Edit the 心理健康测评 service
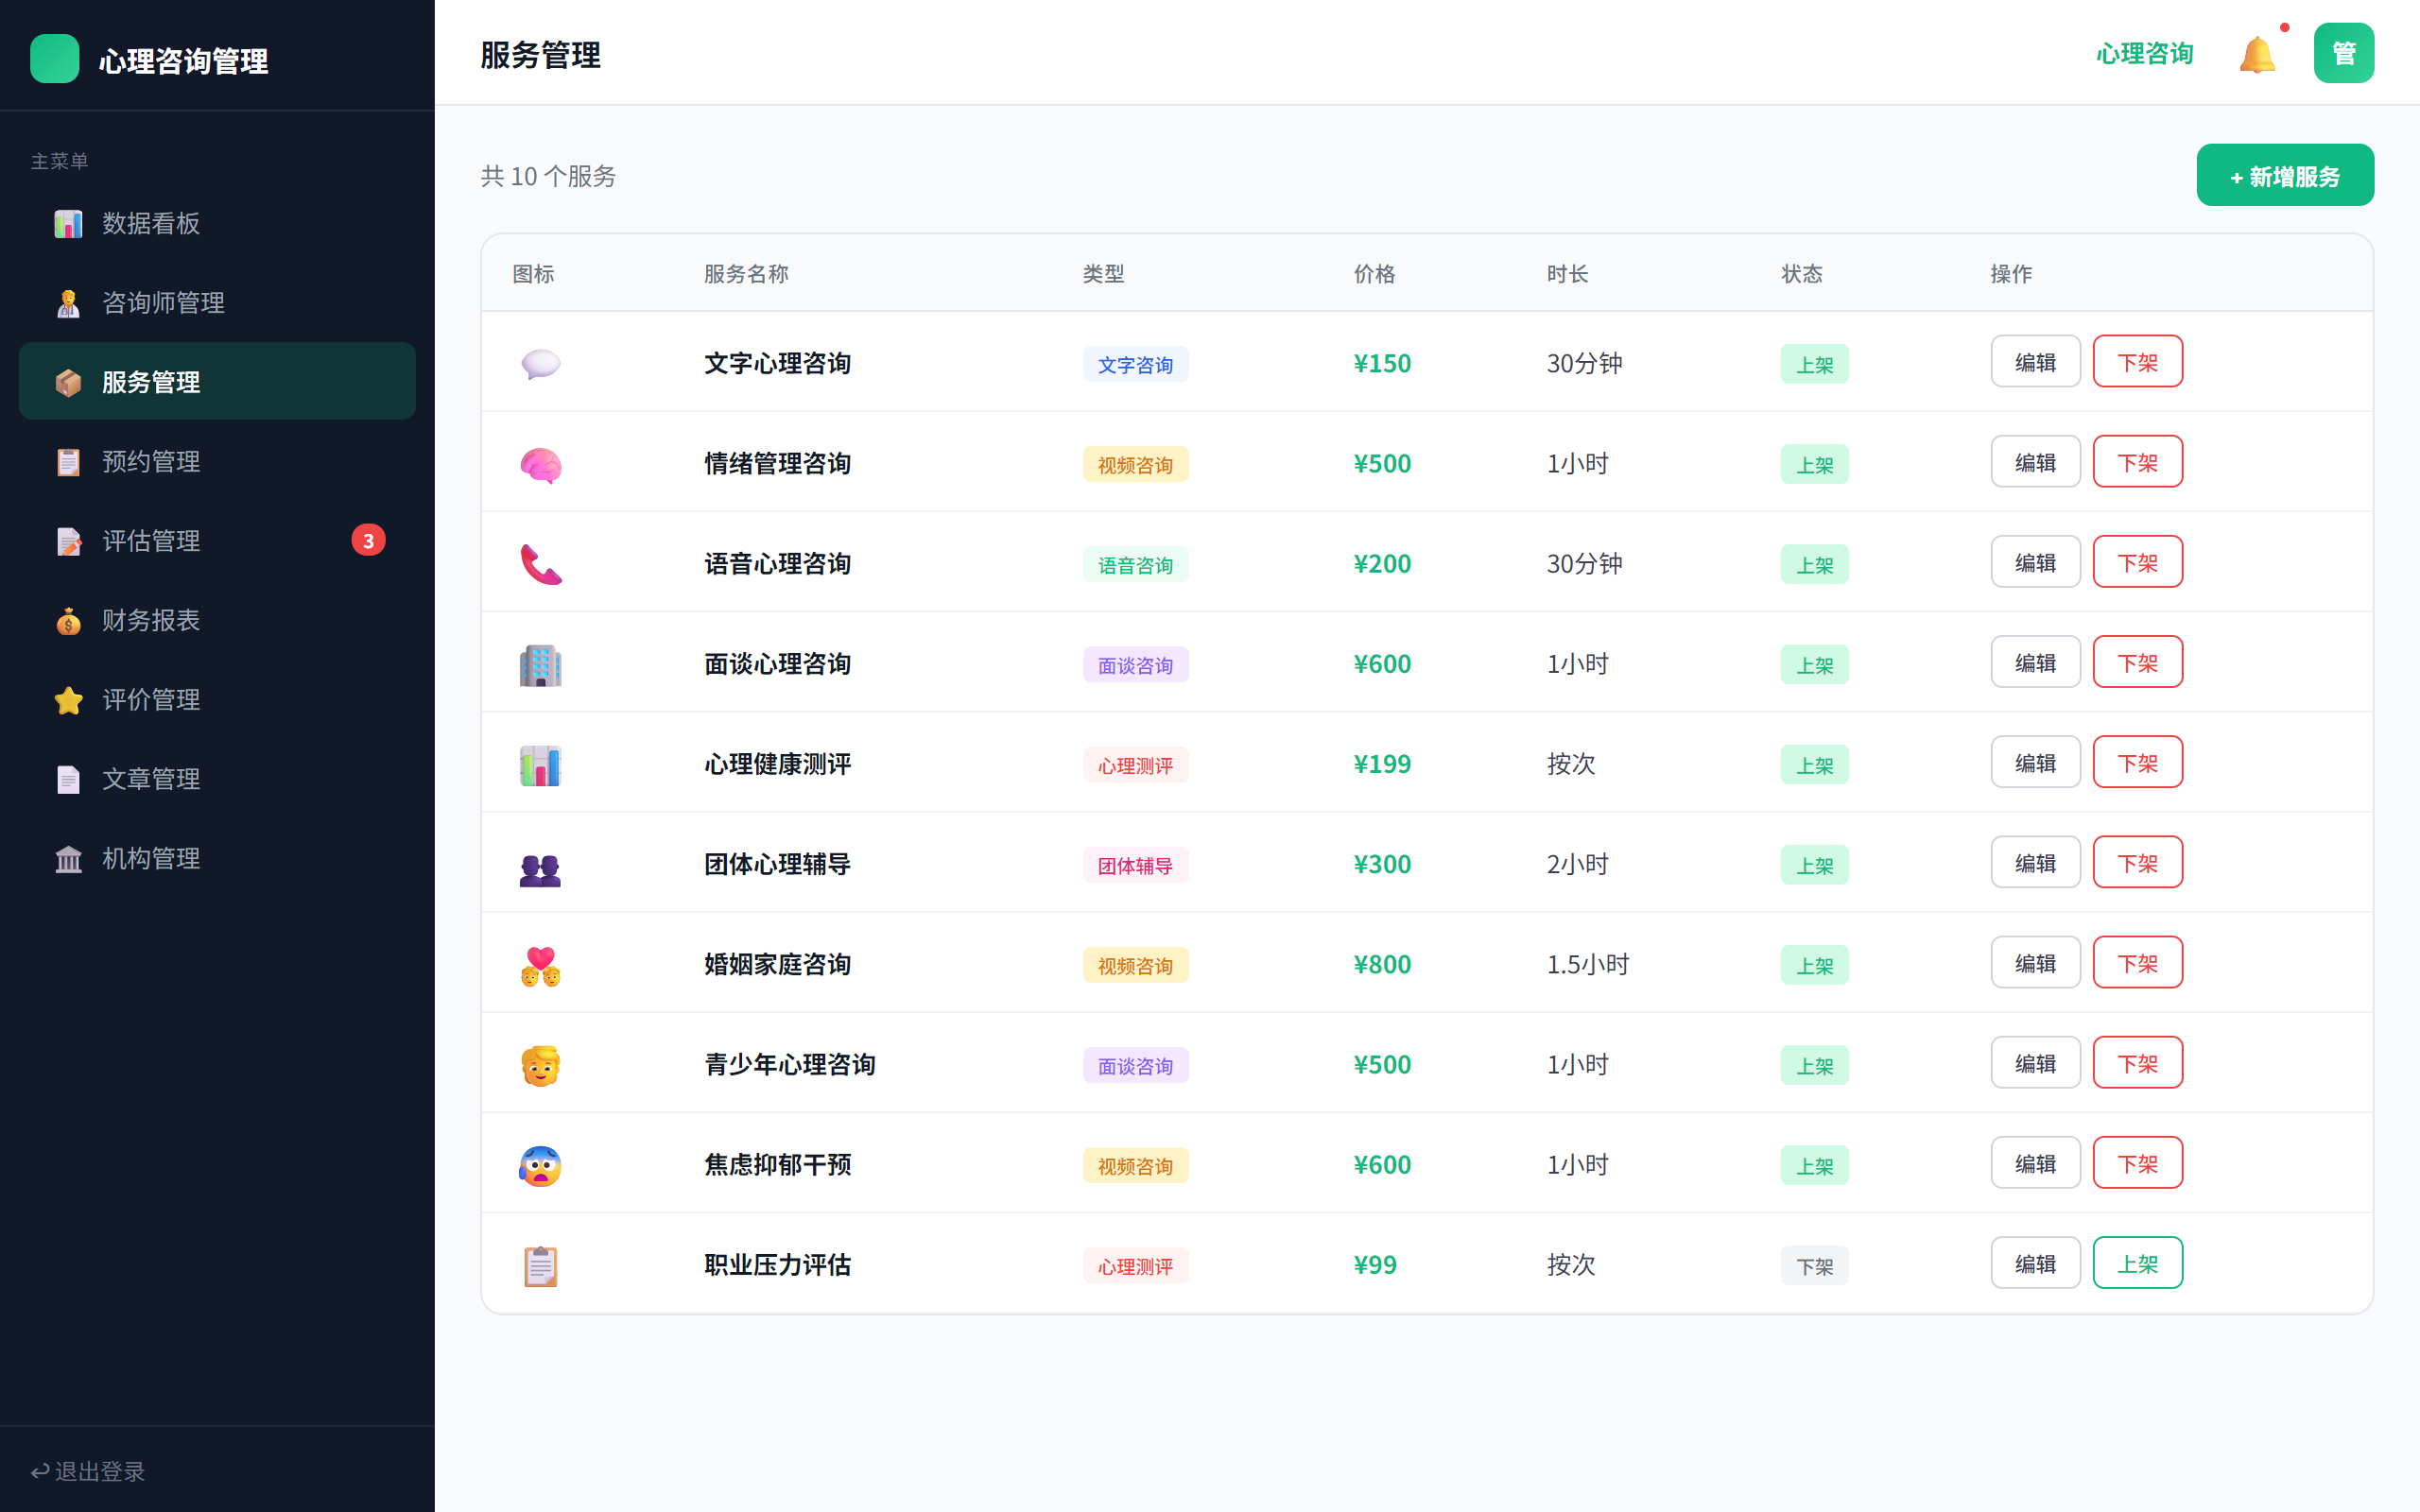The image size is (2420, 1512). point(2035,762)
